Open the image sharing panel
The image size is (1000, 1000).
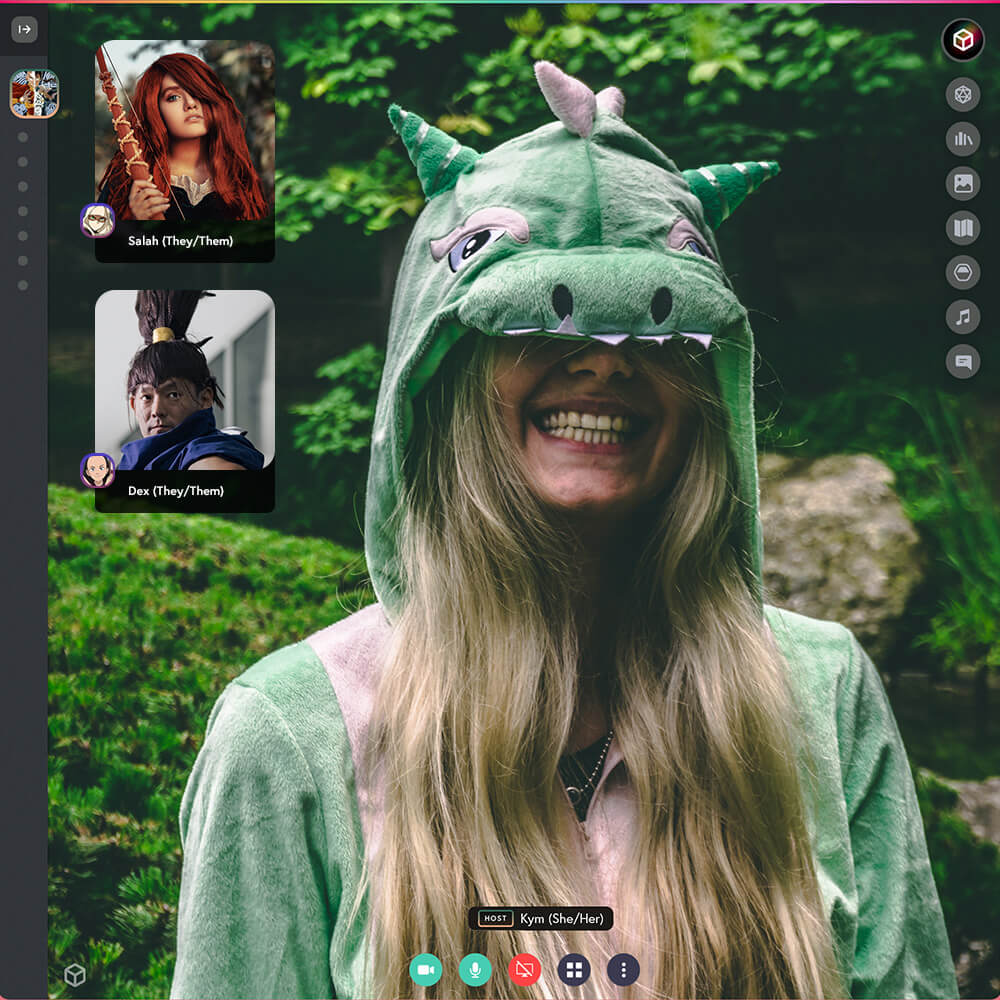click(962, 184)
